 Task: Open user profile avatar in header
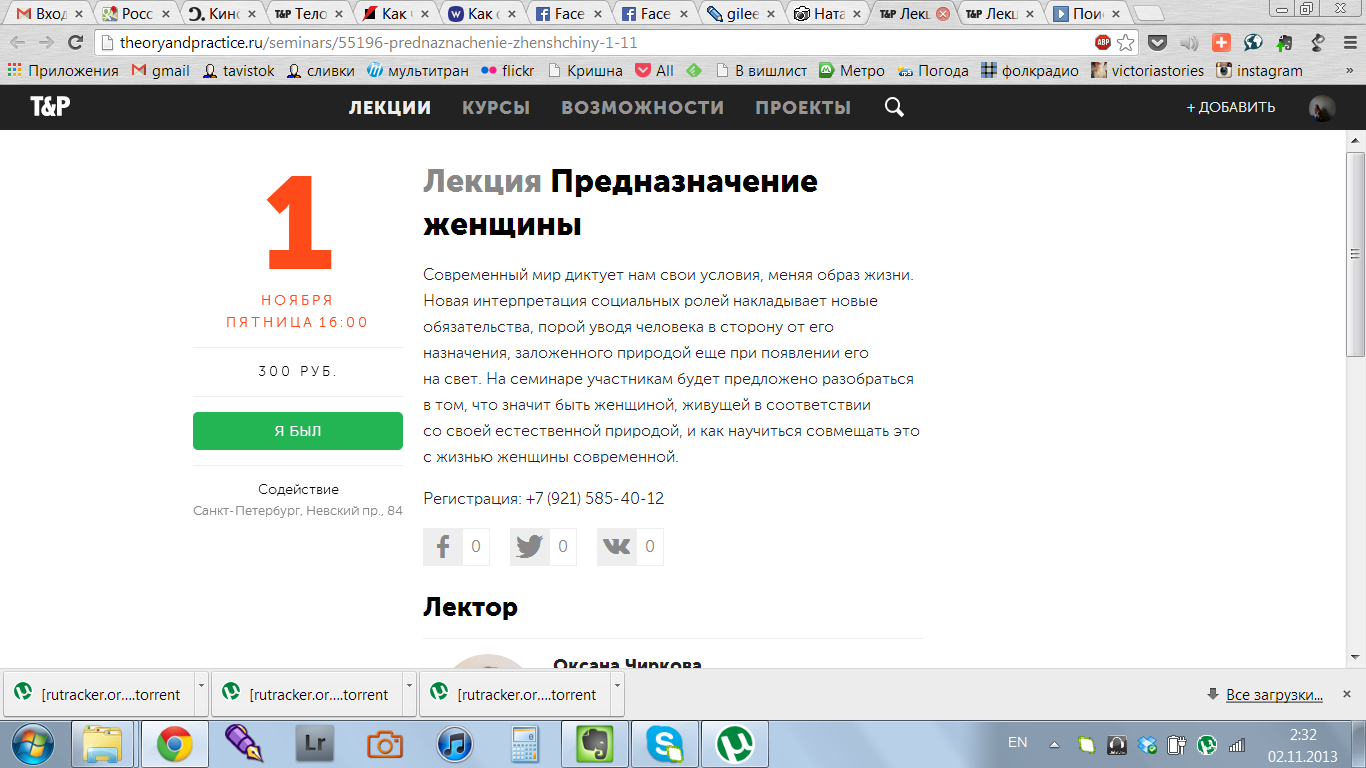click(1322, 109)
